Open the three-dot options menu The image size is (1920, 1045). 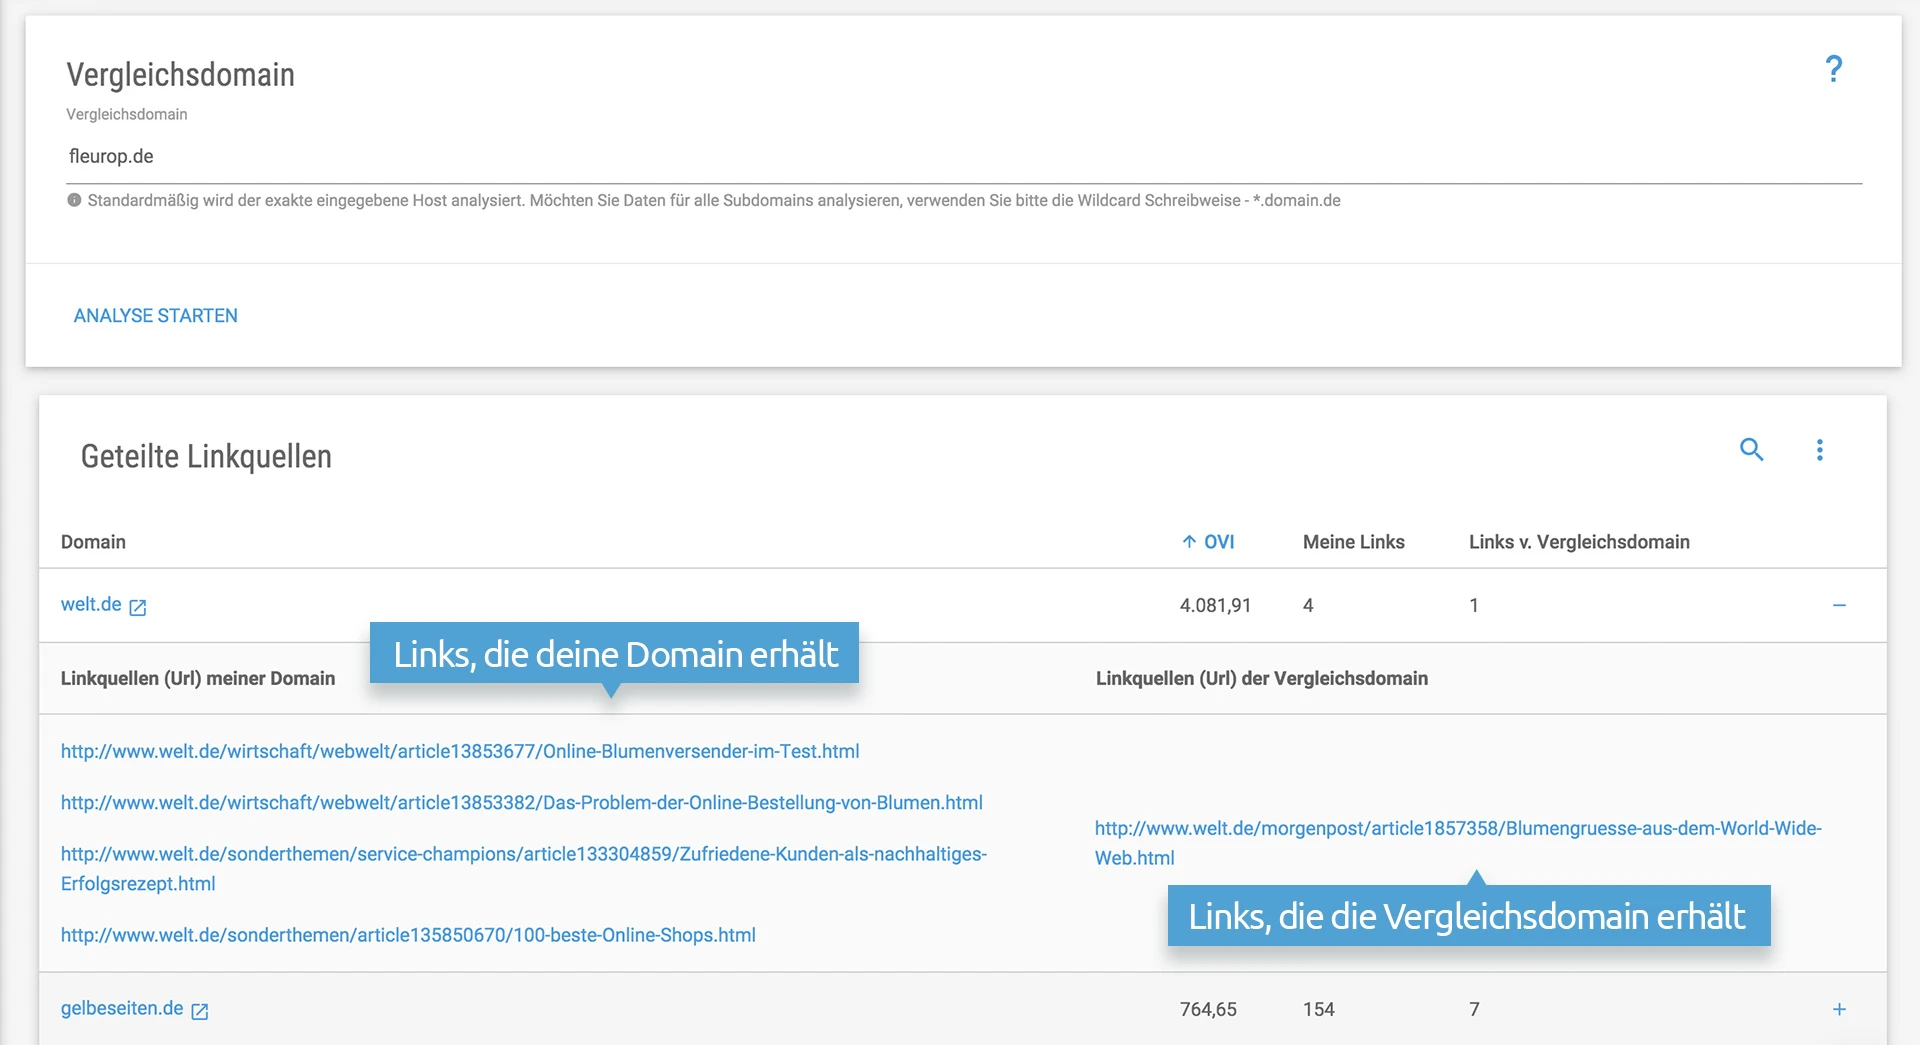click(1819, 450)
